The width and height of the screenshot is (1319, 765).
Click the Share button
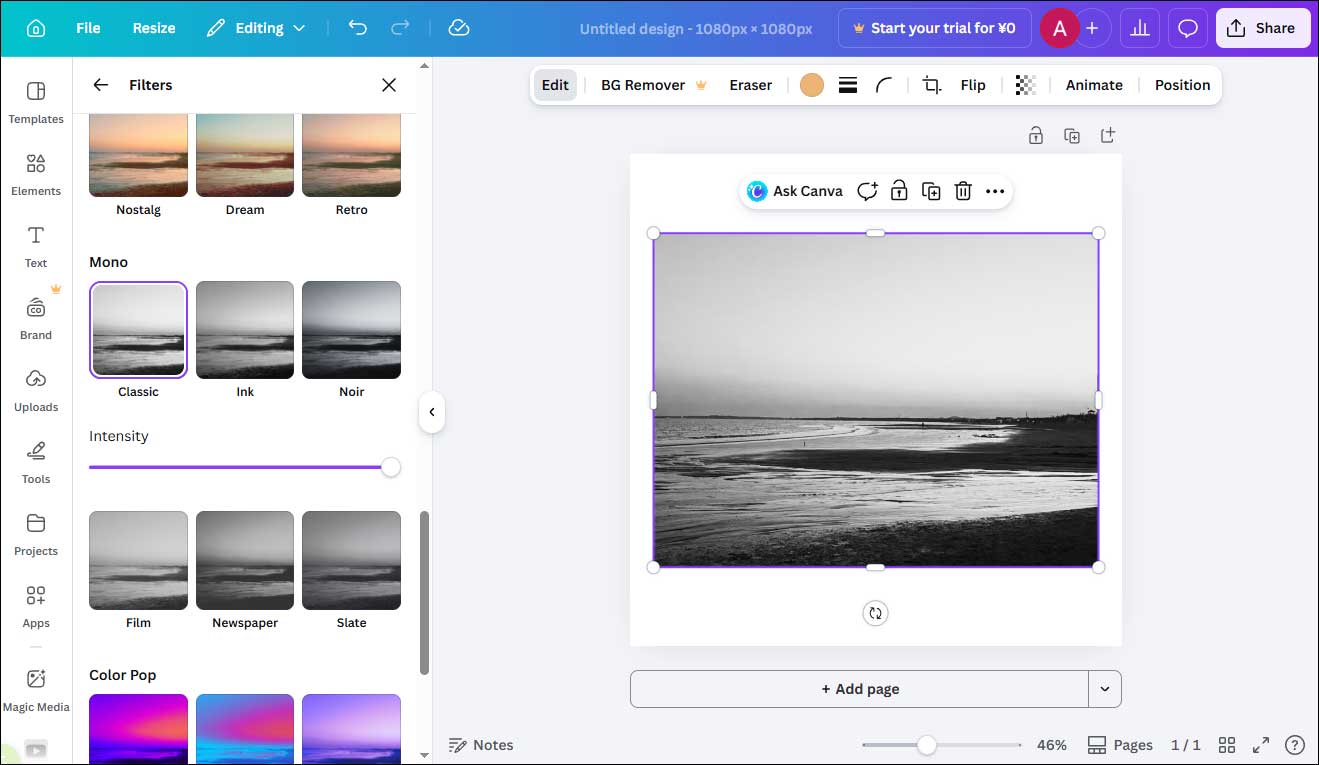point(1262,28)
